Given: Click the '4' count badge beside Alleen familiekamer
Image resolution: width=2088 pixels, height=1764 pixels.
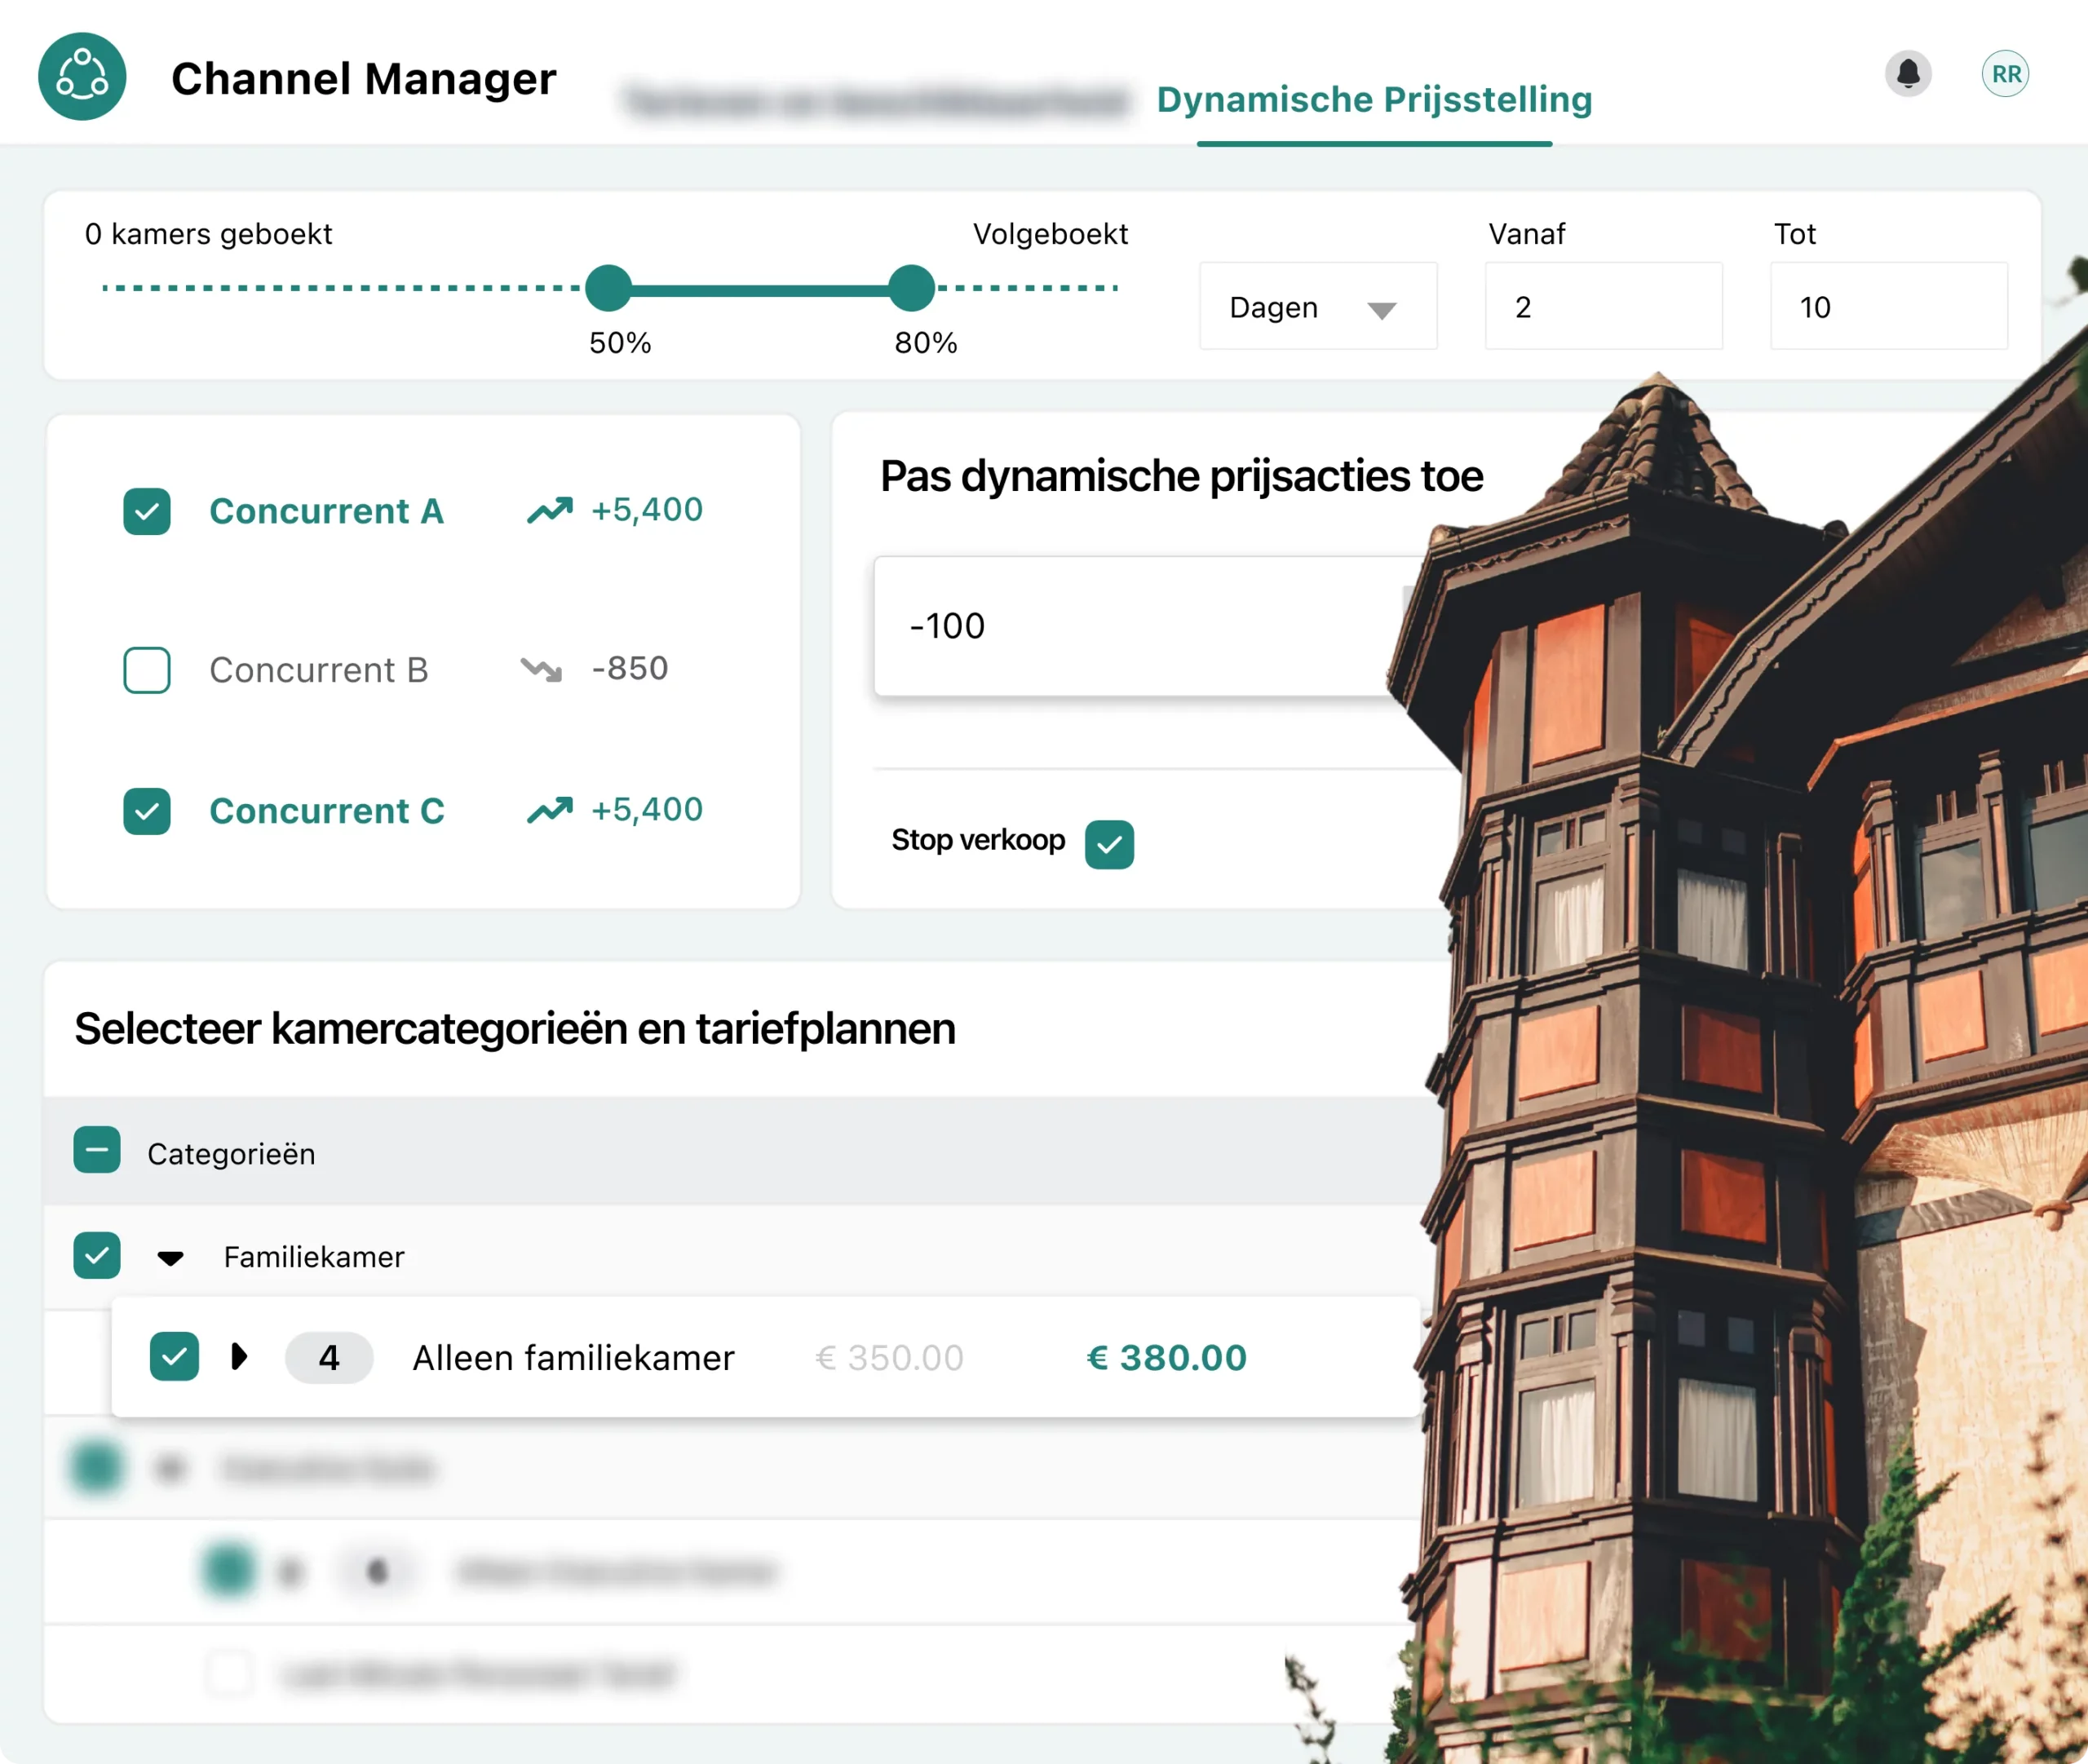Looking at the screenshot, I should 329,1357.
